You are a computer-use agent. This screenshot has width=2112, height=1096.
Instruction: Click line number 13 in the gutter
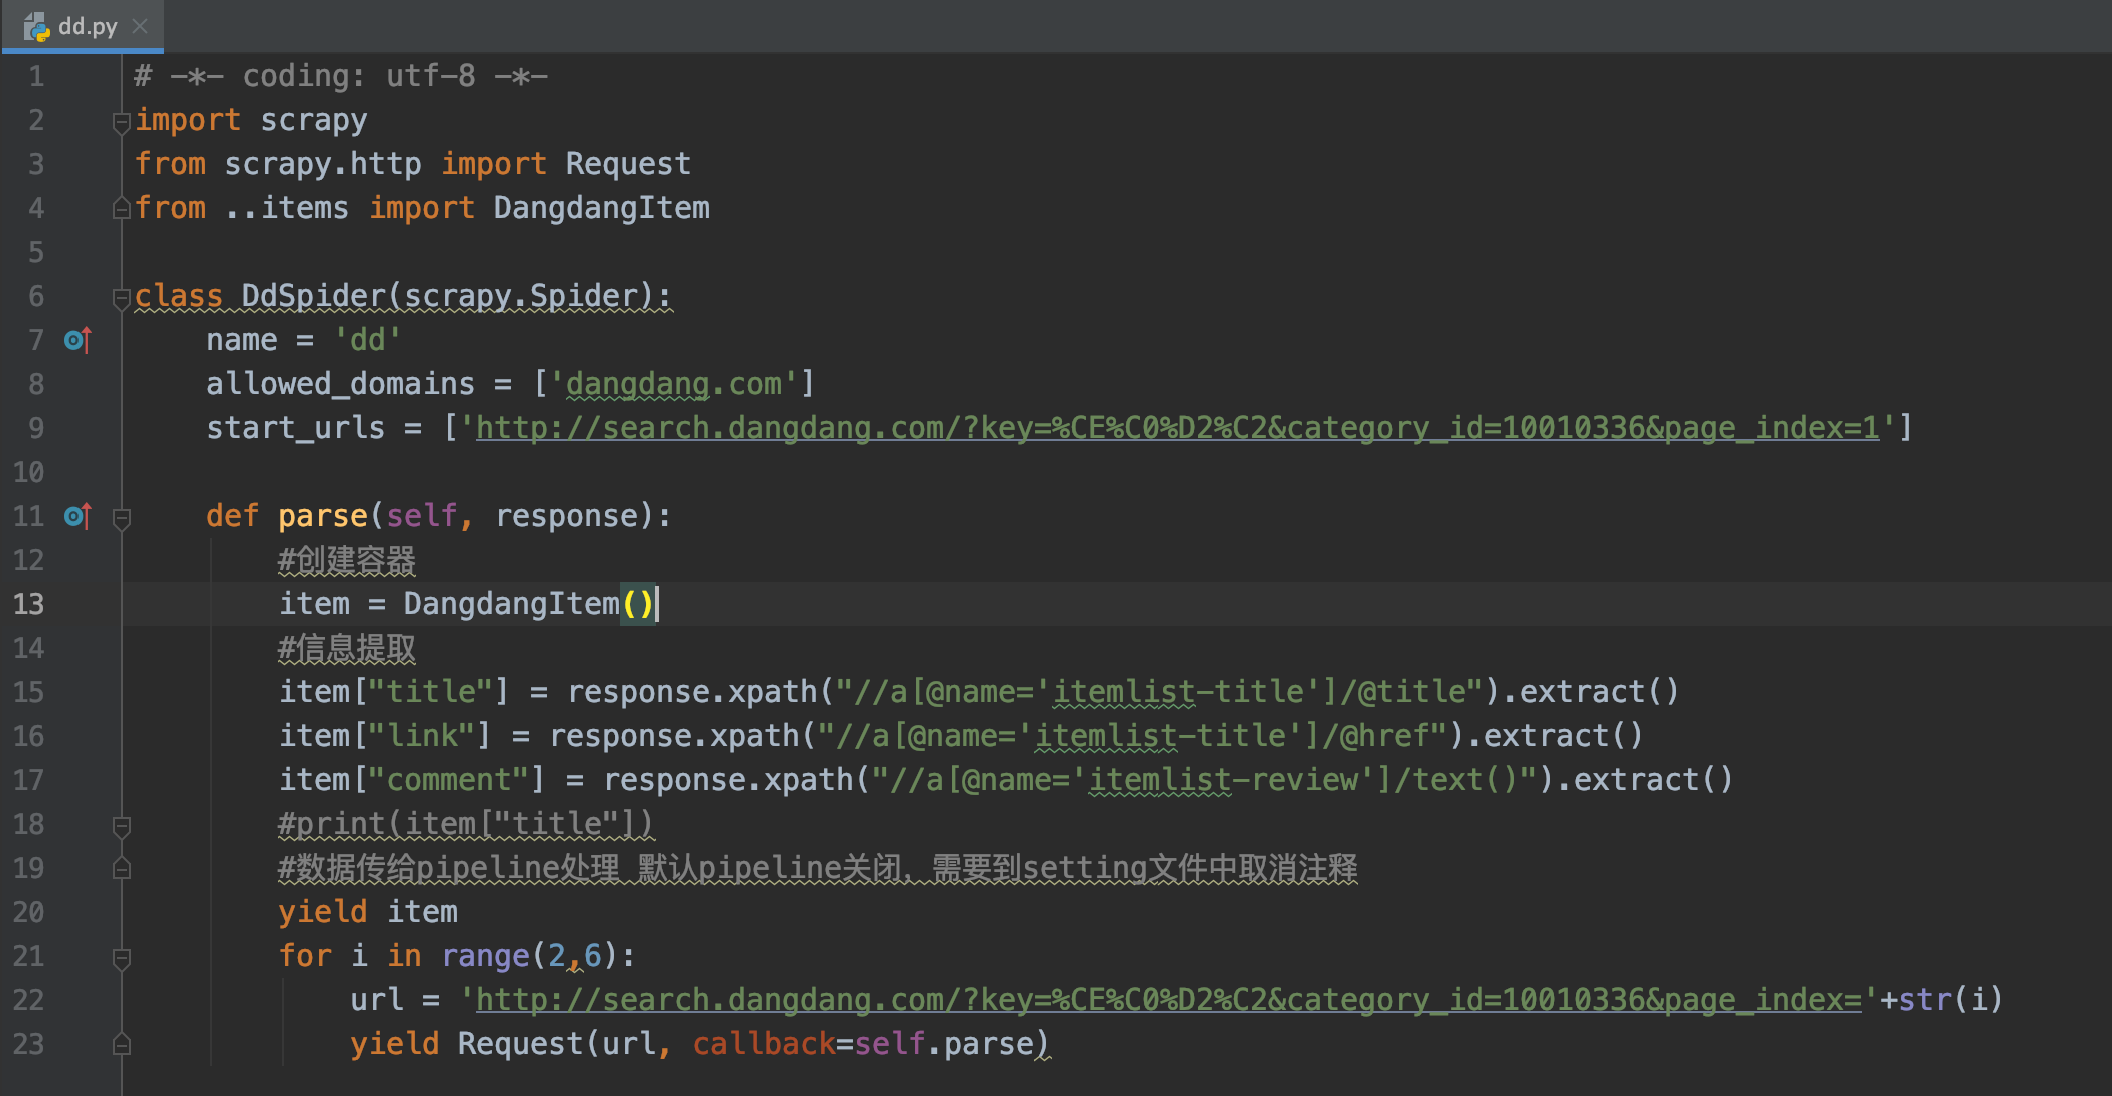pos(29,604)
